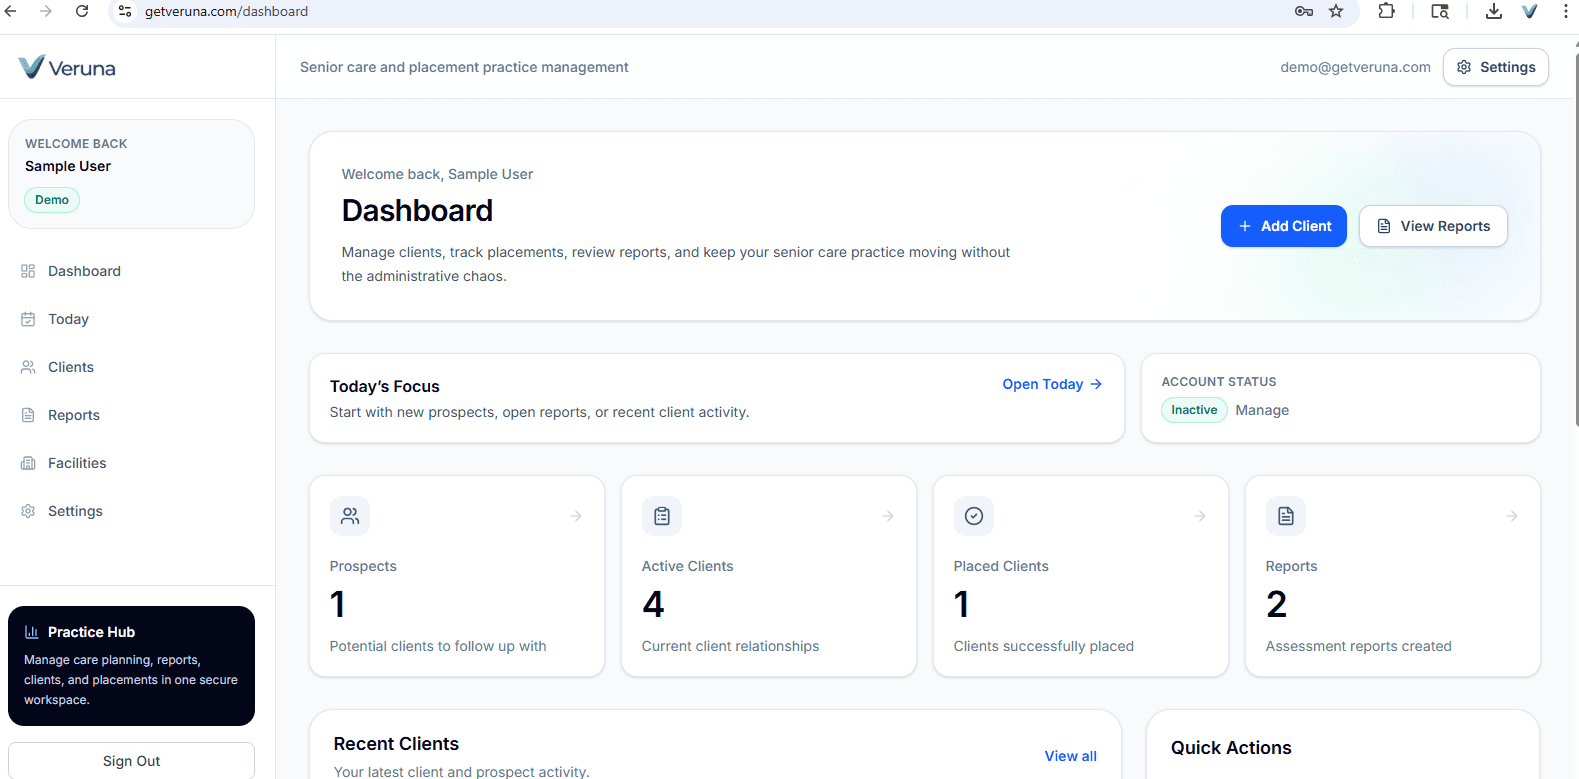Click the Manage account status link
Image resolution: width=1579 pixels, height=779 pixels.
coord(1261,410)
